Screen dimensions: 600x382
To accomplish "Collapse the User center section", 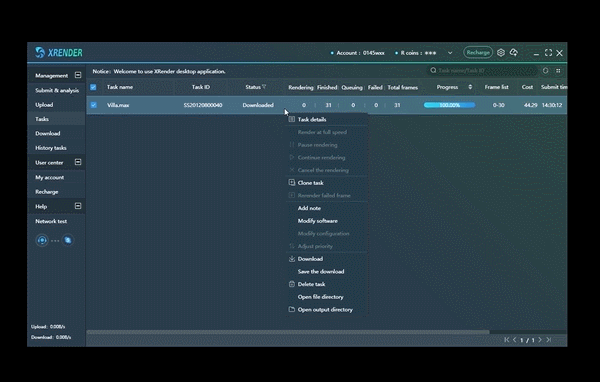I will (78, 162).
